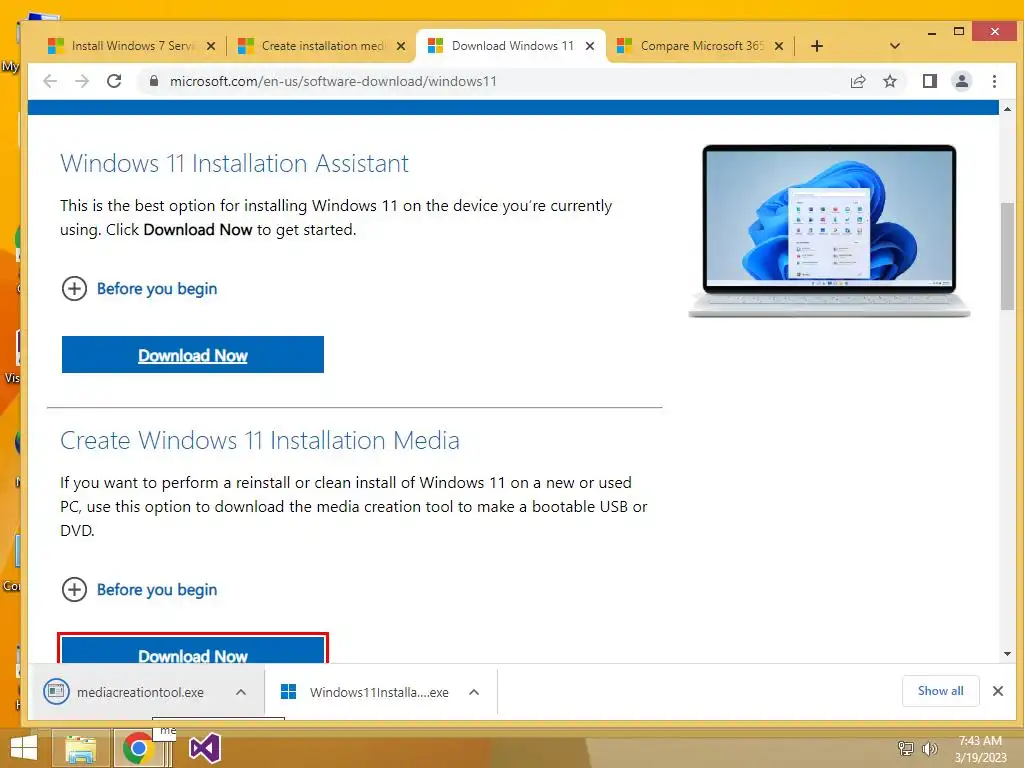Expand options for mediacreationtool.exe download
The width and height of the screenshot is (1024, 768).
[241, 692]
